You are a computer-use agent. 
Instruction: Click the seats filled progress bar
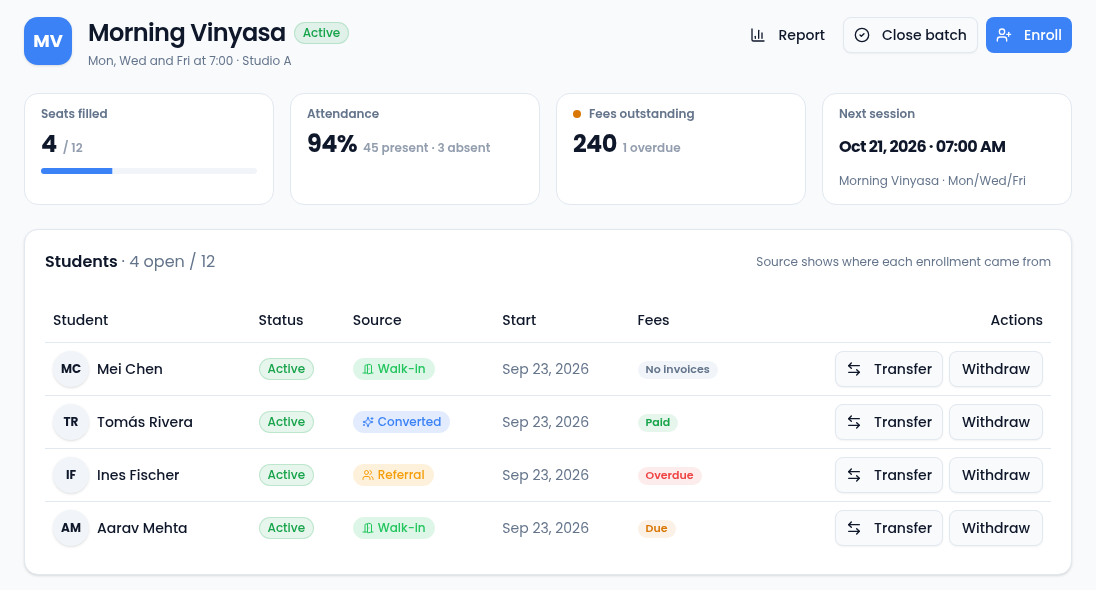[149, 171]
